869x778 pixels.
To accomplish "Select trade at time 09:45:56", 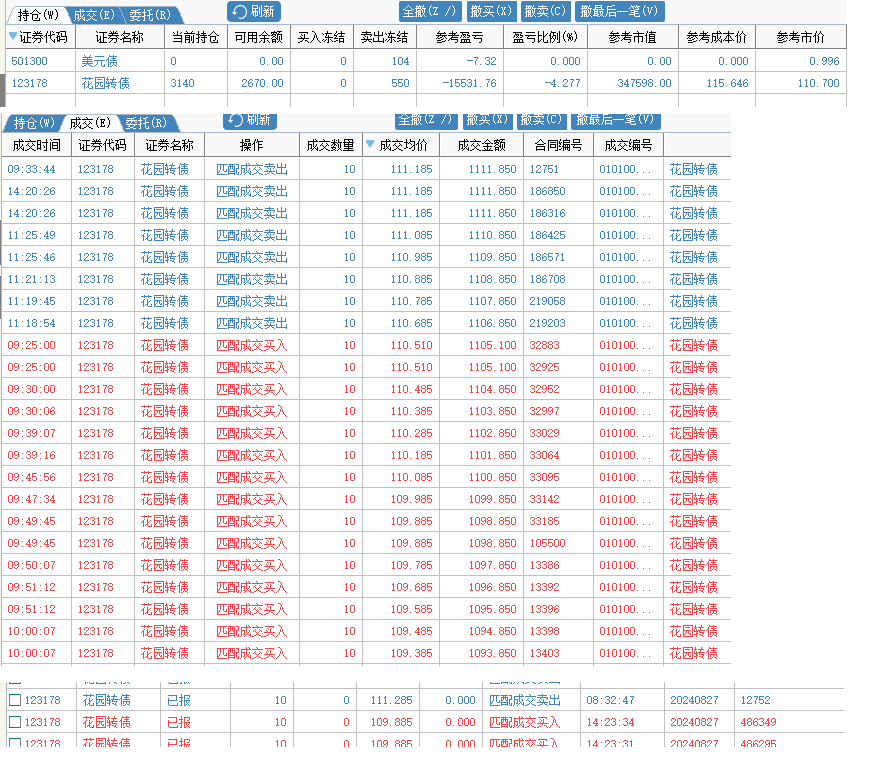I will (366, 477).
